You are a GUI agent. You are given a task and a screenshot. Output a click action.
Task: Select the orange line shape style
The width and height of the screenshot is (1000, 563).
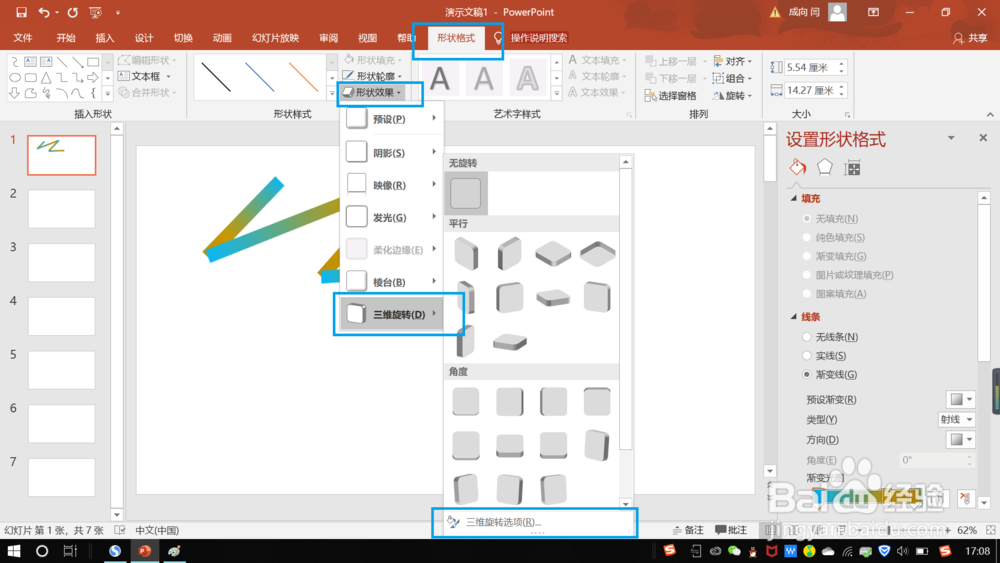(x=304, y=77)
